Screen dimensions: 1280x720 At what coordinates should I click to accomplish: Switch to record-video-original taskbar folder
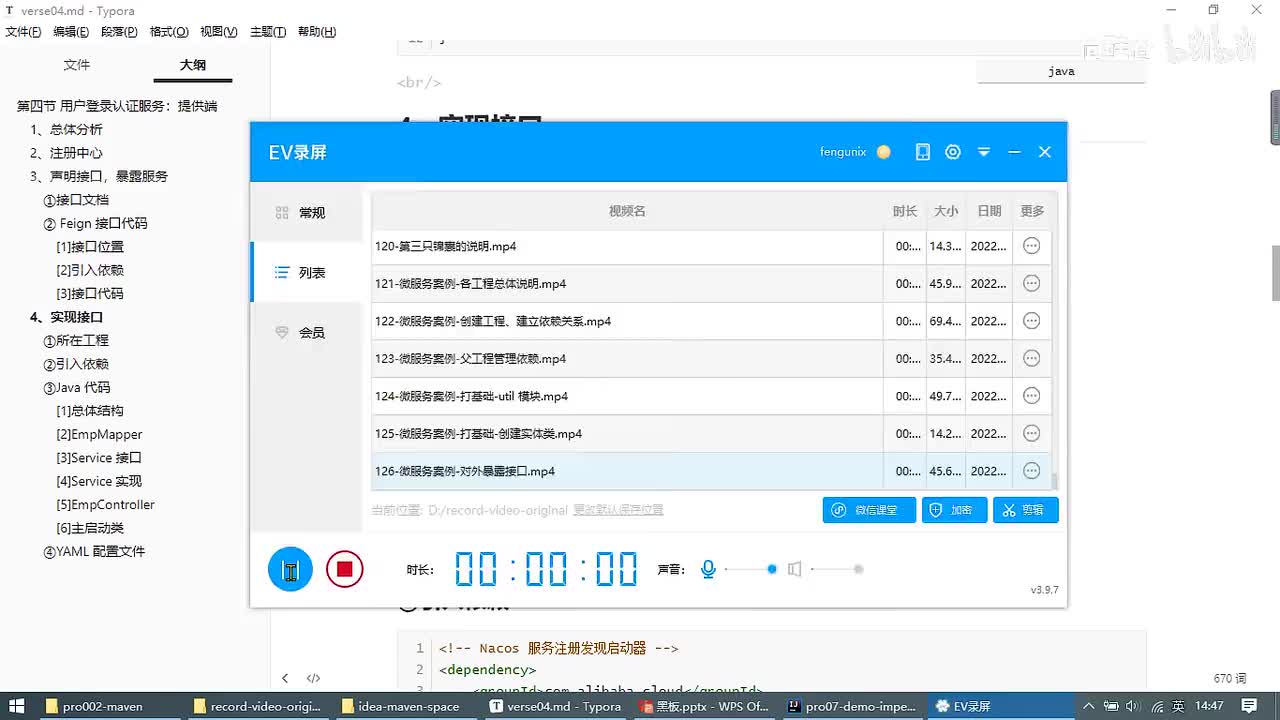point(258,706)
